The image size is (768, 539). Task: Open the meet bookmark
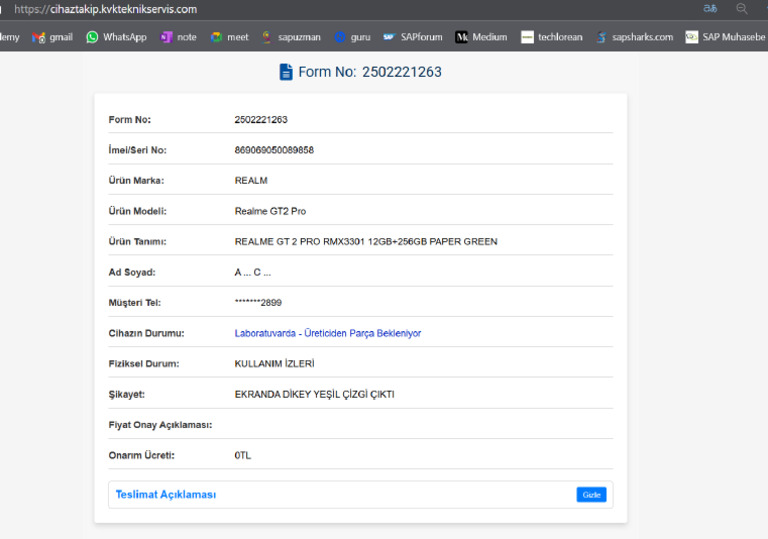(x=229, y=37)
